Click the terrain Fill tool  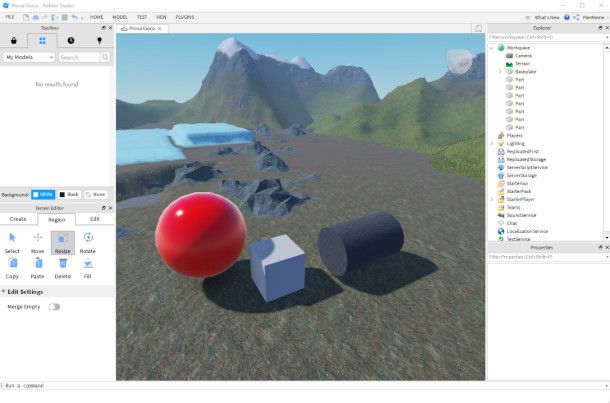[x=88, y=268]
